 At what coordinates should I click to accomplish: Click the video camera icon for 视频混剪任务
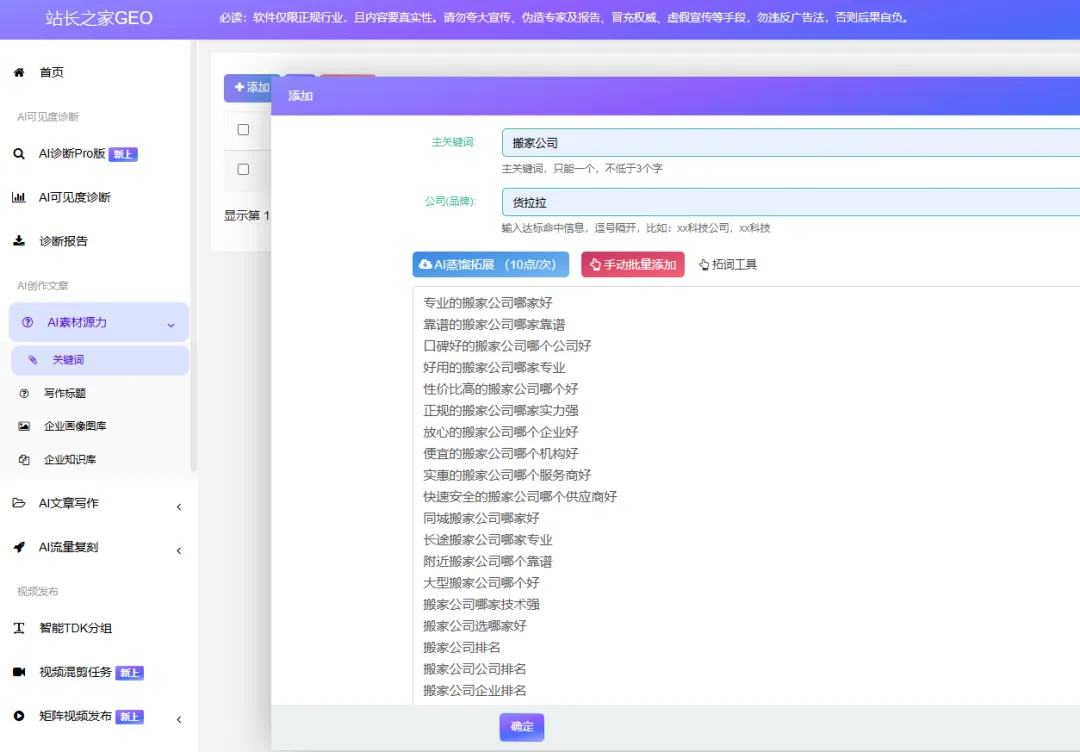tap(19, 672)
